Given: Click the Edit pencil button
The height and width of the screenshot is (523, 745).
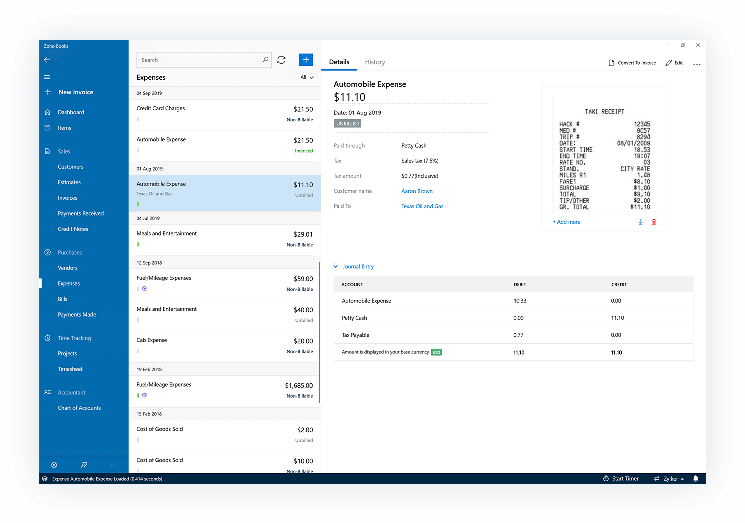Looking at the screenshot, I should (673, 63).
